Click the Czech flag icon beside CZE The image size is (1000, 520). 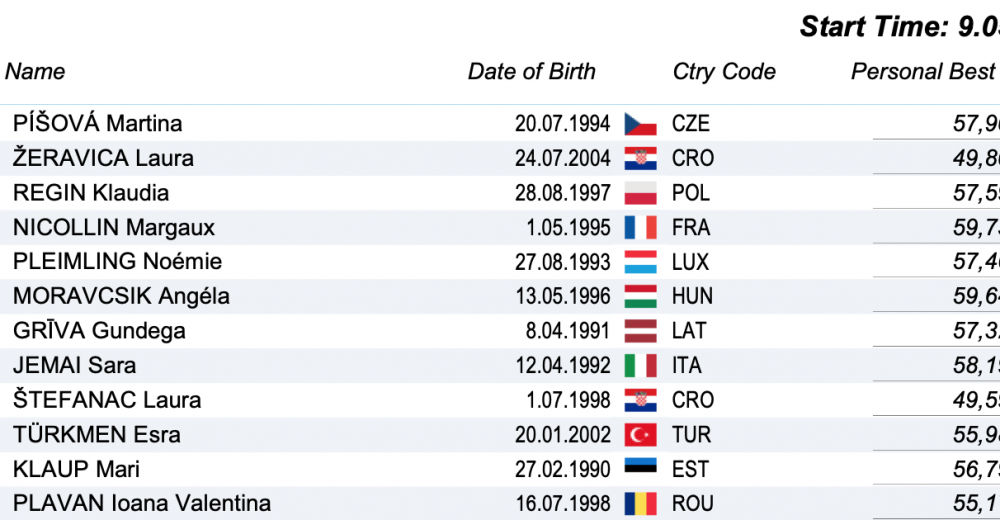640,124
